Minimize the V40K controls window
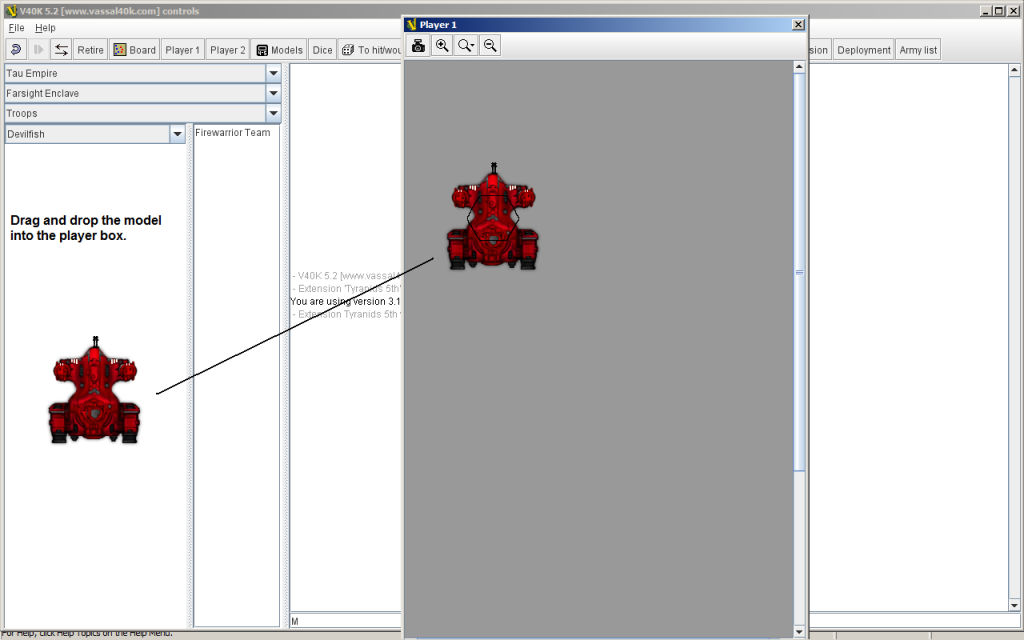This screenshot has height=640, width=1024. click(987, 10)
